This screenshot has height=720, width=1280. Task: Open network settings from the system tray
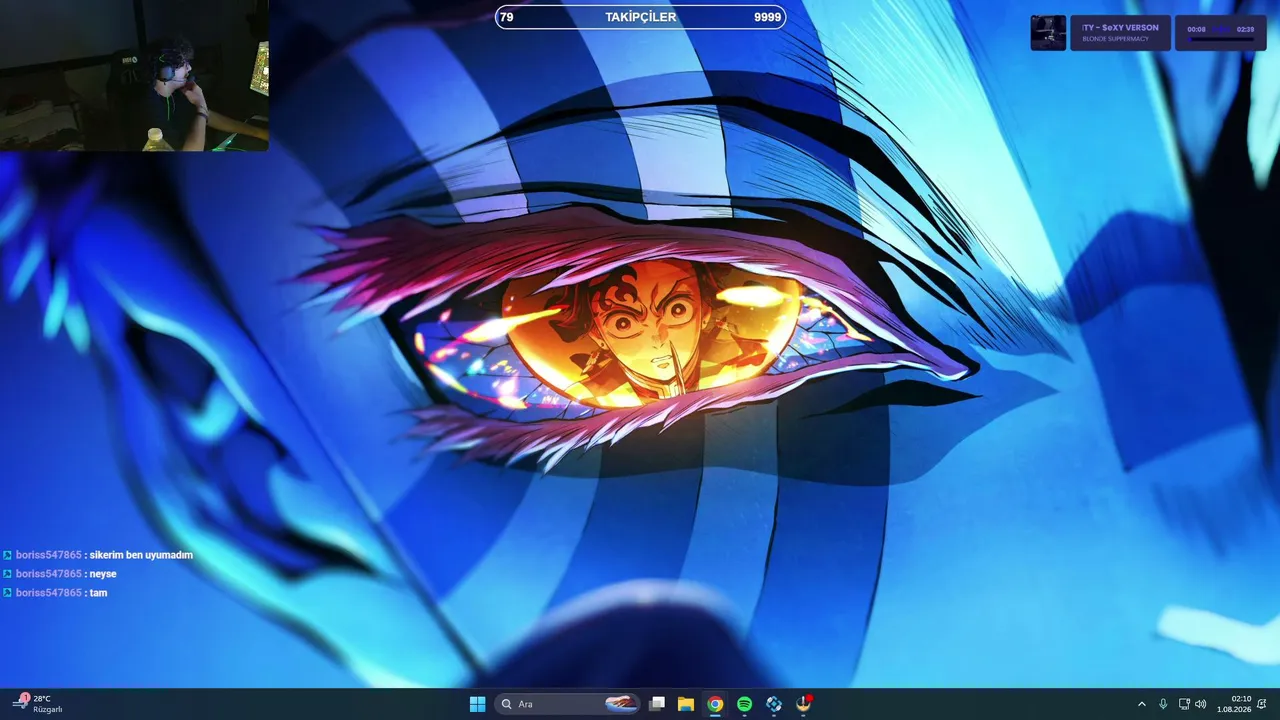coord(1184,704)
